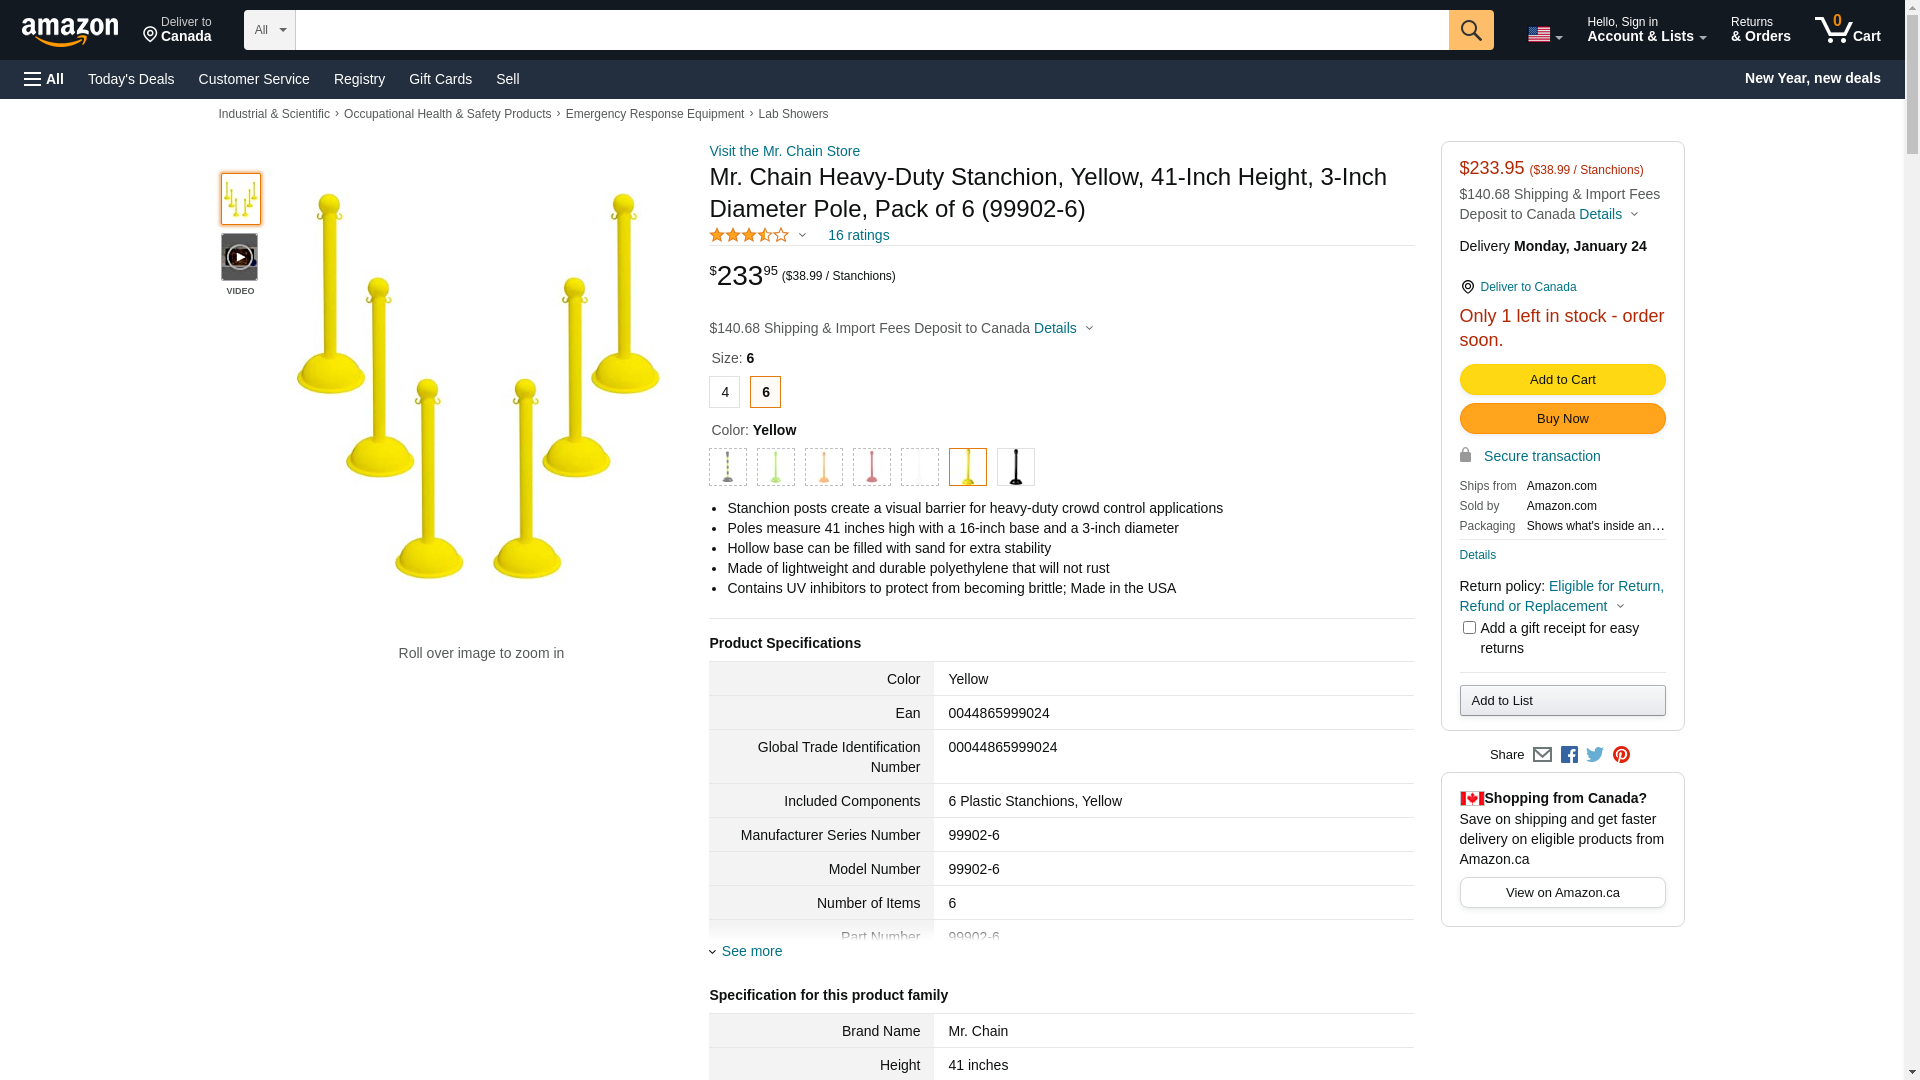Screen dimensions: 1920x1080
Task: Expand See more product specifications
Action: click(x=751, y=951)
